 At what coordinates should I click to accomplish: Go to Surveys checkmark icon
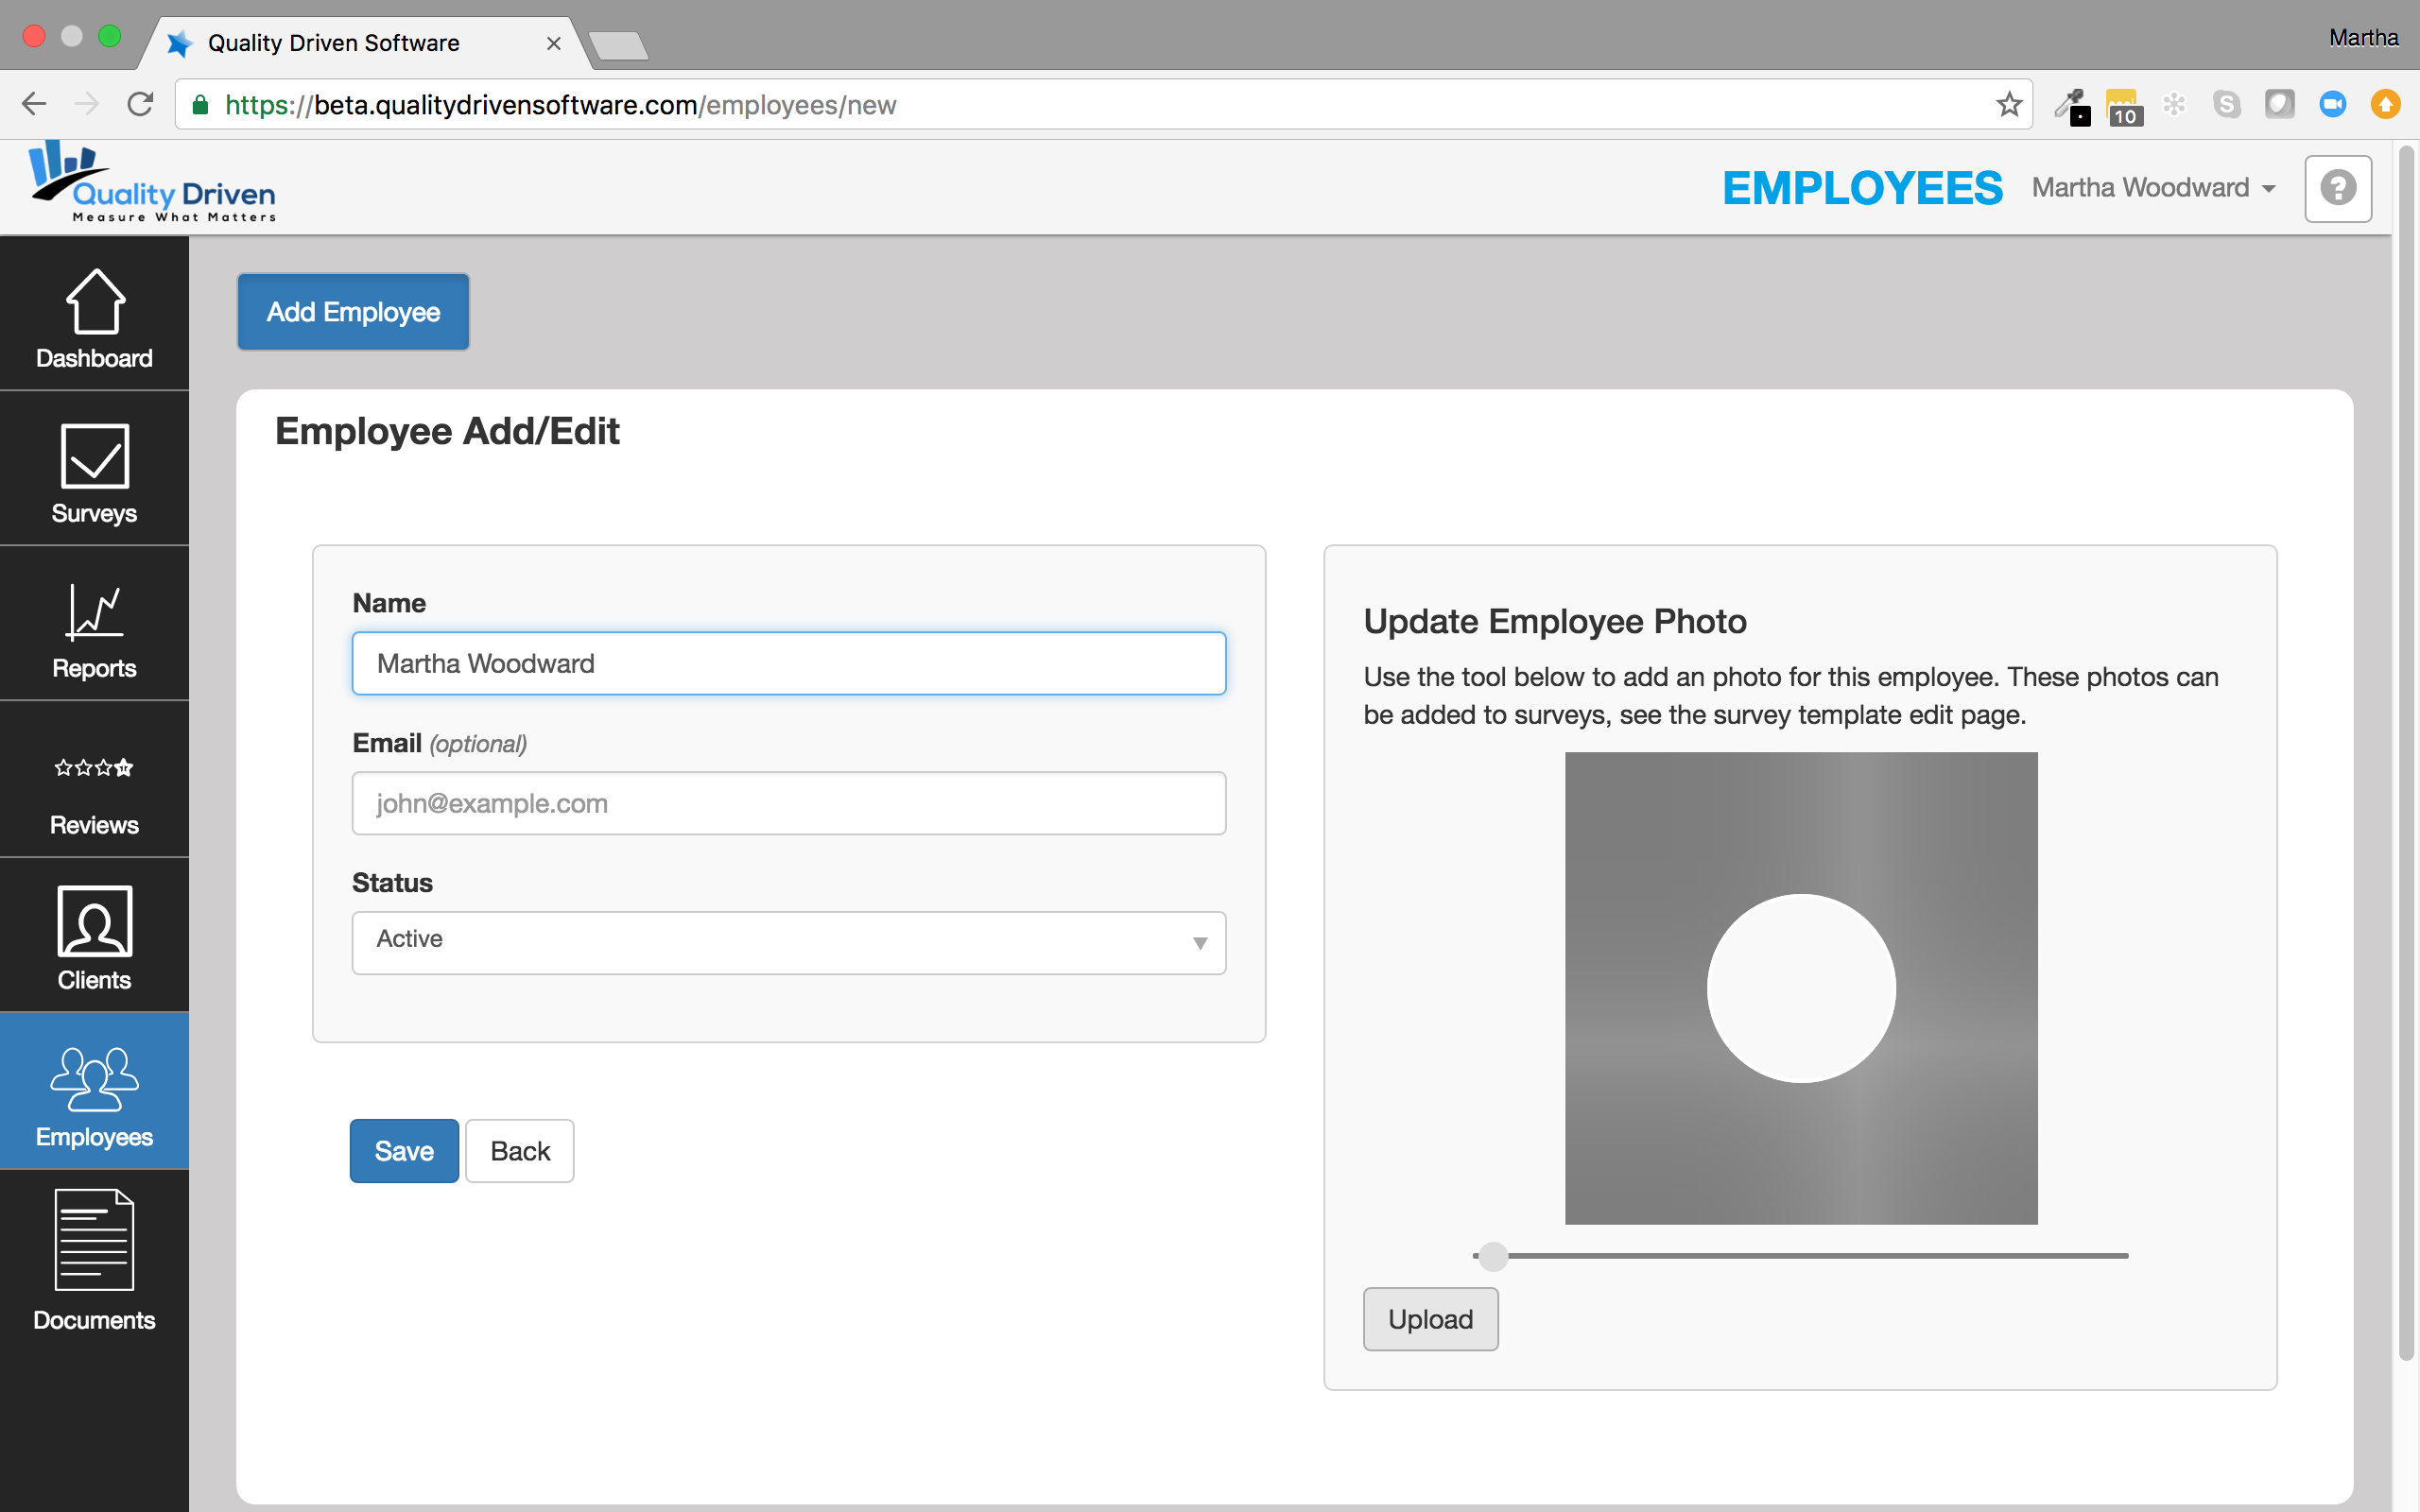point(95,456)
